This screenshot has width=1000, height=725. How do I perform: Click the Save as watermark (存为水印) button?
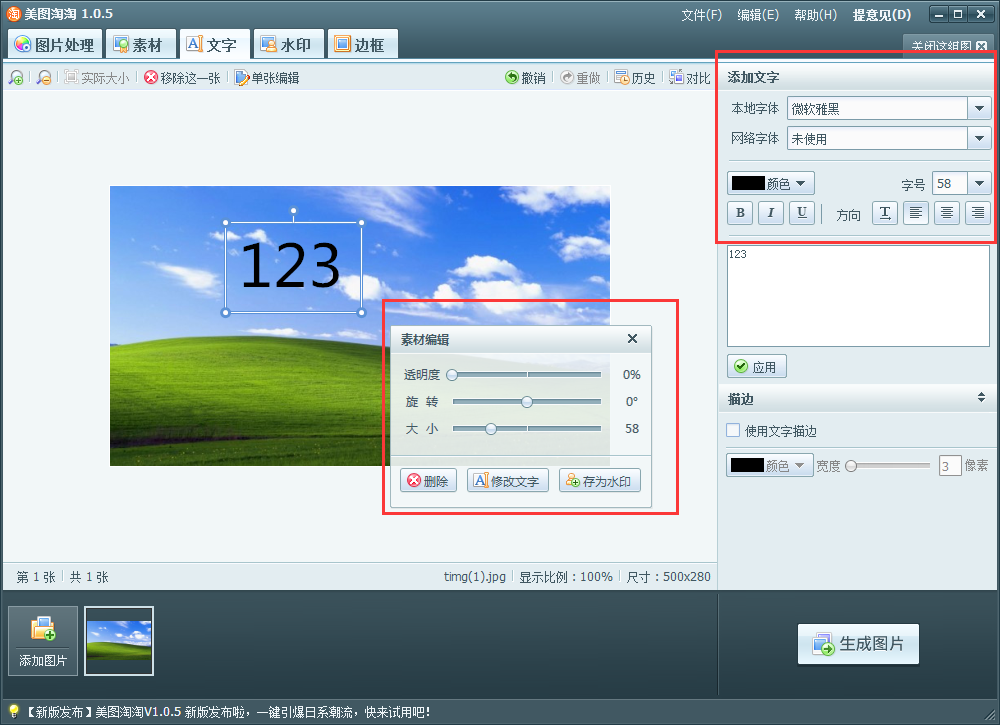(x=599, y=480)
